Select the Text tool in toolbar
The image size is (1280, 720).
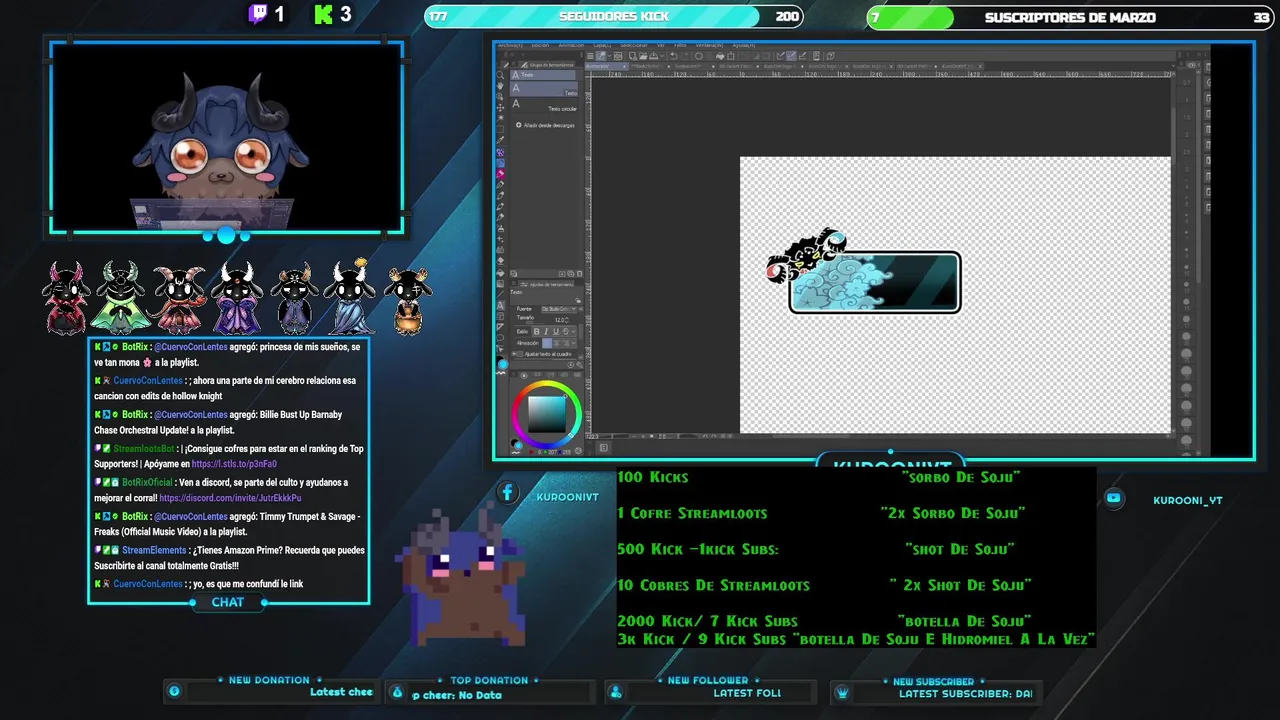click(x=500, y=305)
